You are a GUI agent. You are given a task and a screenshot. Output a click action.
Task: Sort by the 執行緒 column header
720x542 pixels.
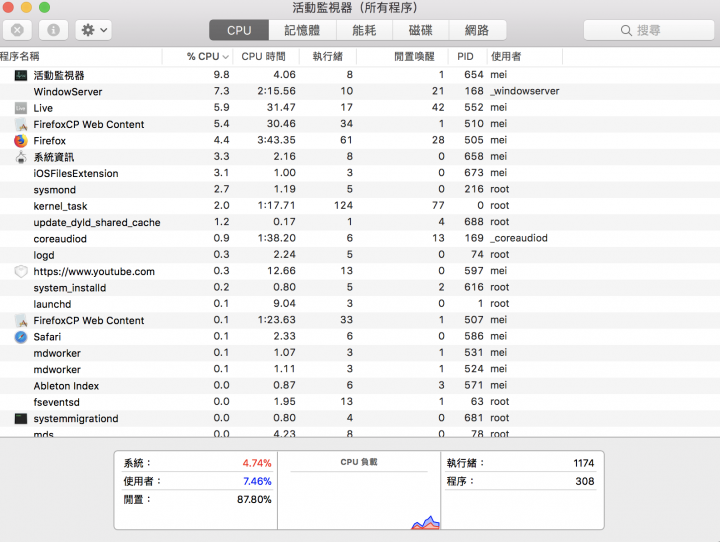327,56
